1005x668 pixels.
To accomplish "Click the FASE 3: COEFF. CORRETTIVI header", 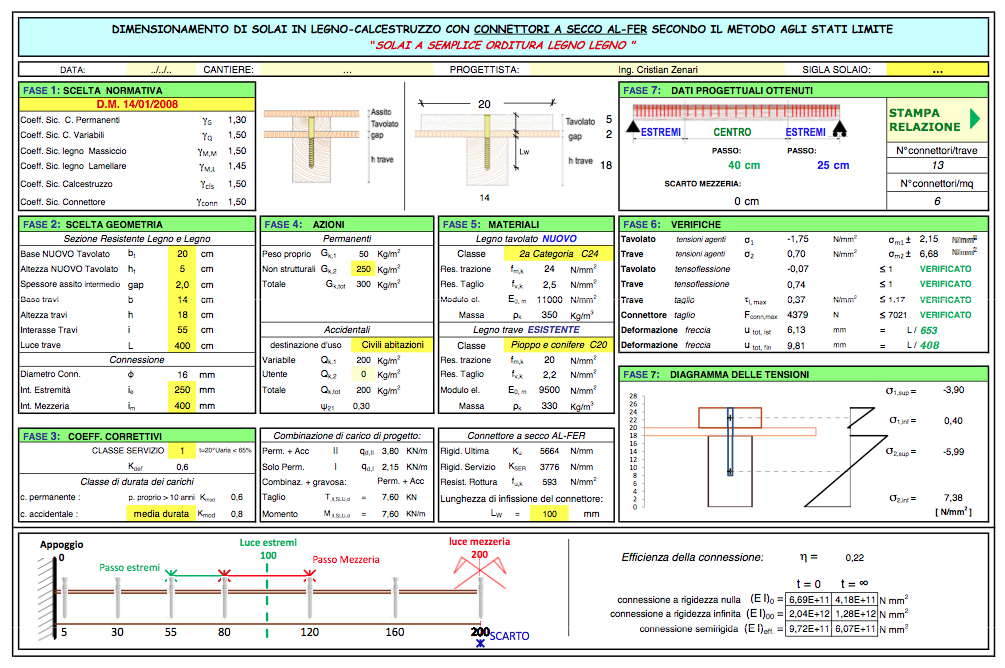I will 137,436.
